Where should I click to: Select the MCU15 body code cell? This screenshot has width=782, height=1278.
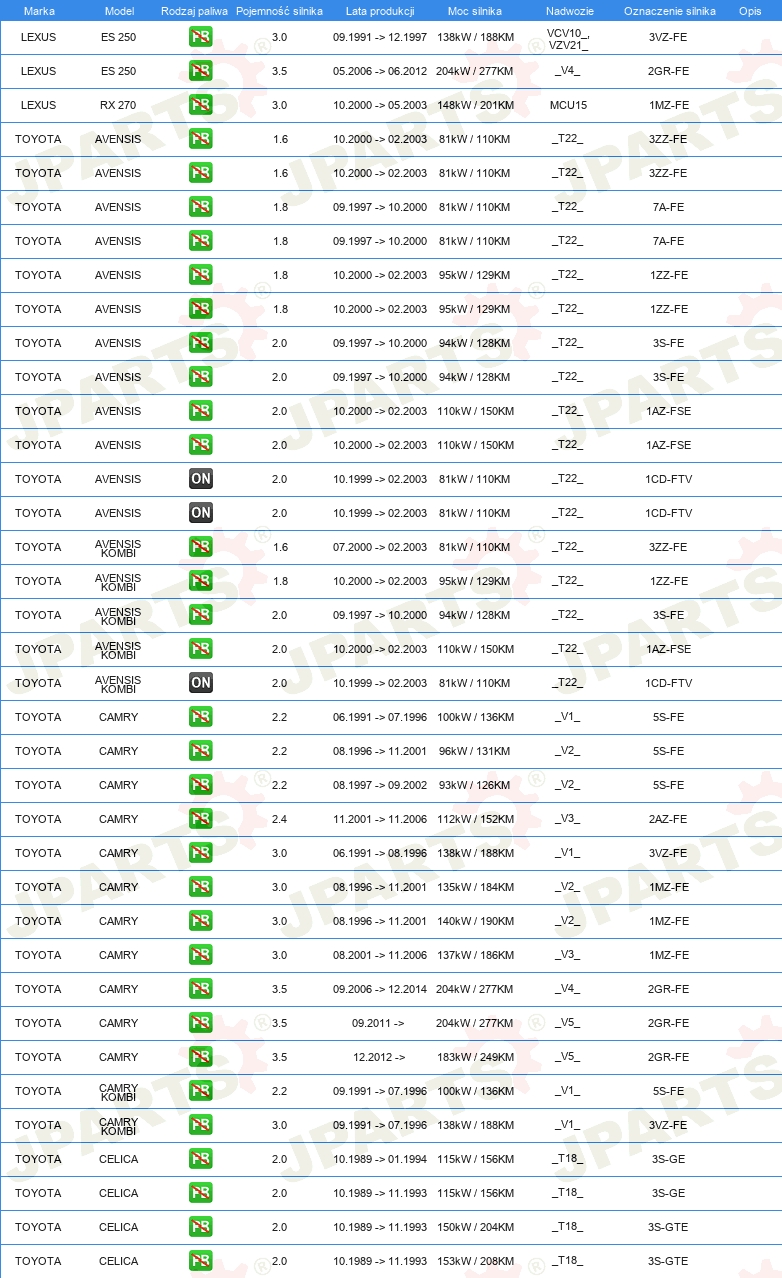(568, 105)
